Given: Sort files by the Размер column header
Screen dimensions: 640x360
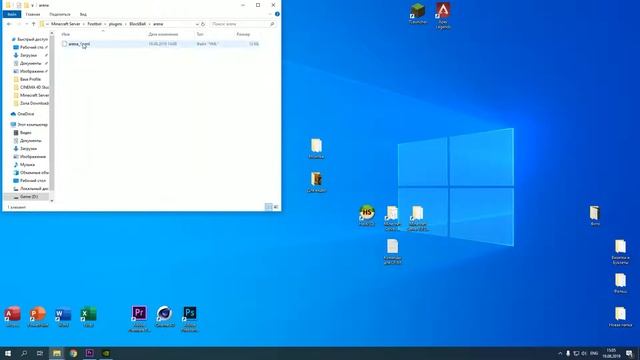Looking at the screenshot, I should coord(243,34).
